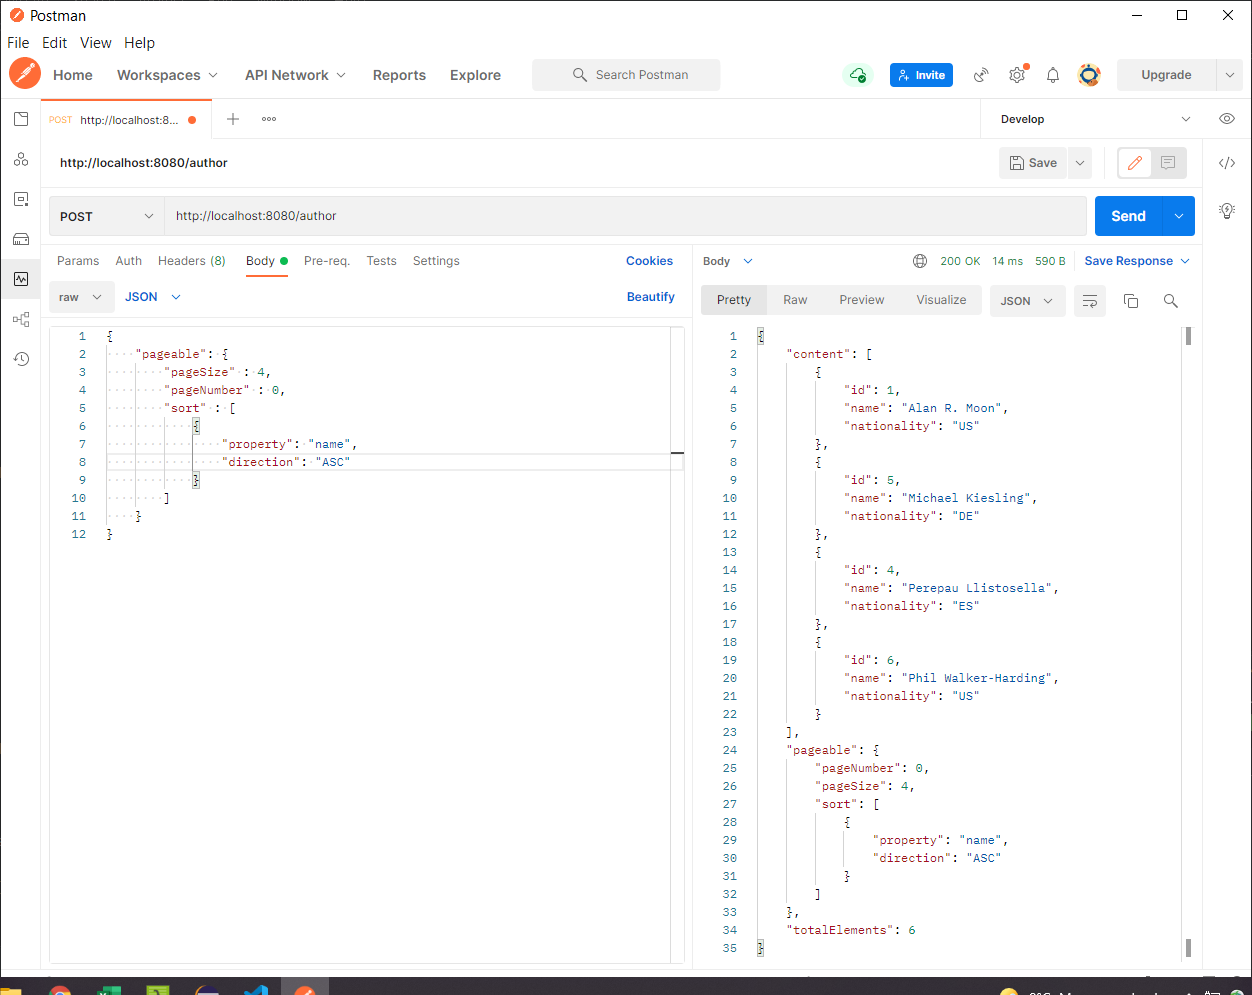Switch to the Preview response view
The image size is (1252, 995).
[x=861, y=299]
